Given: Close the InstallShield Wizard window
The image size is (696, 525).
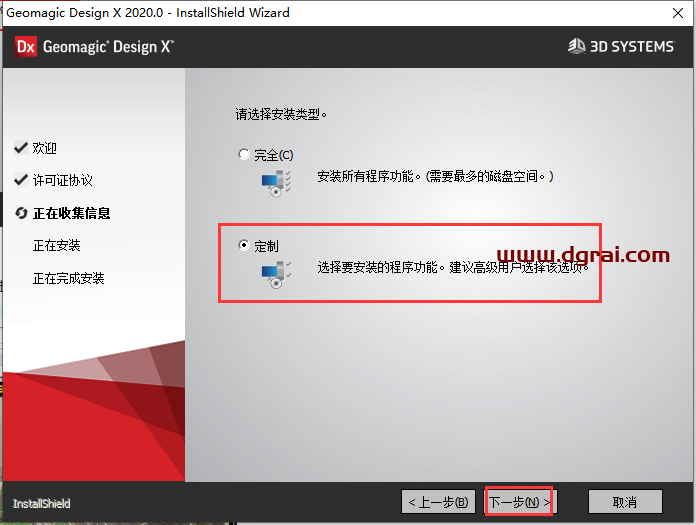Looking at the screenshot, I should point(678,13).
